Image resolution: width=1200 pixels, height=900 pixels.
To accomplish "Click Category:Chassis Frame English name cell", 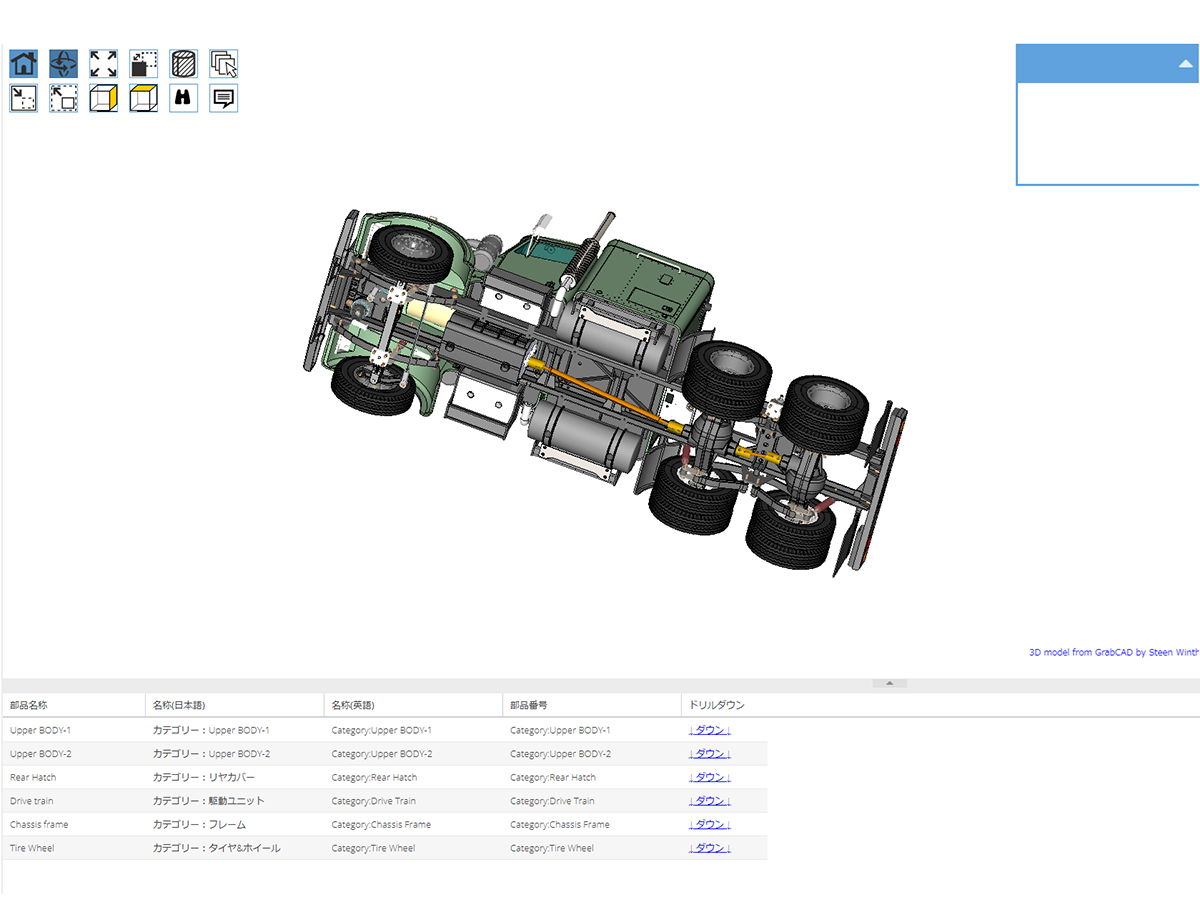I will [x=414, y=824].
